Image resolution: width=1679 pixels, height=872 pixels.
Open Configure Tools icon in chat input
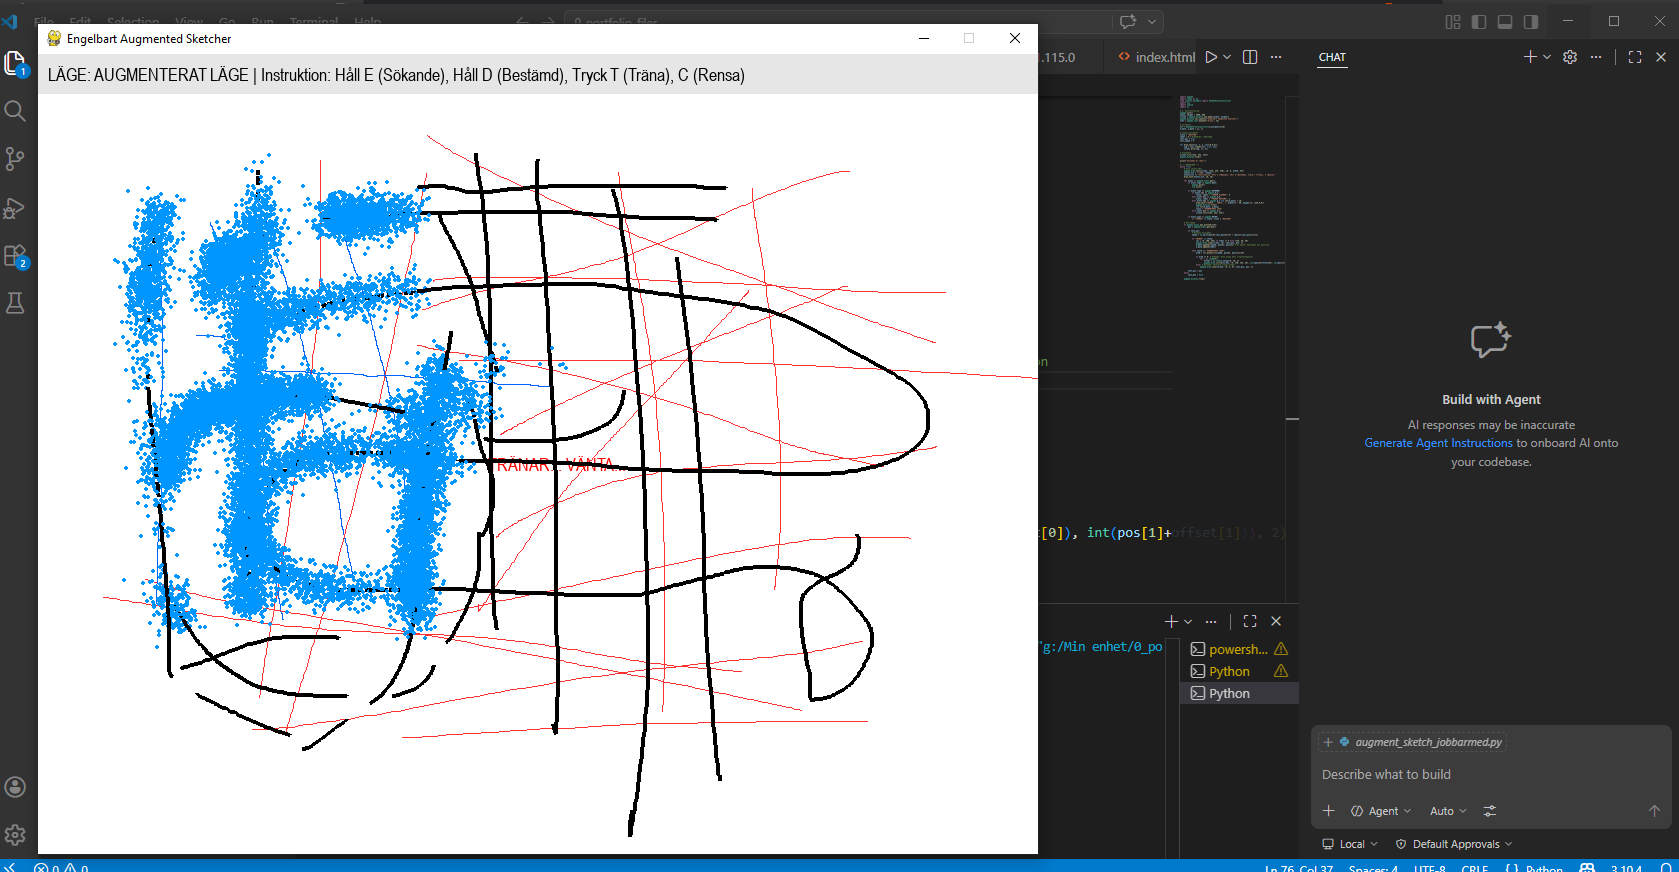tap(1490, 811)
